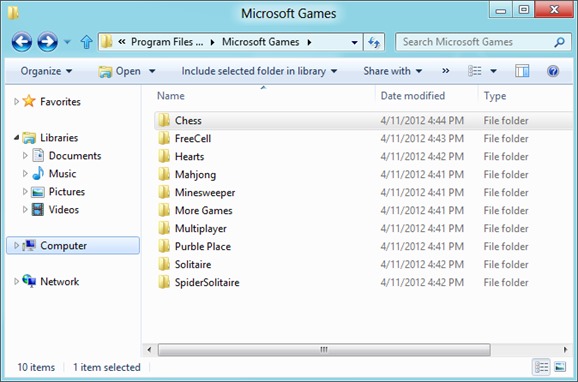
Task: Click the SpiderSolitaire folder name
Action: pyautogui.click(x=207, y=282)
